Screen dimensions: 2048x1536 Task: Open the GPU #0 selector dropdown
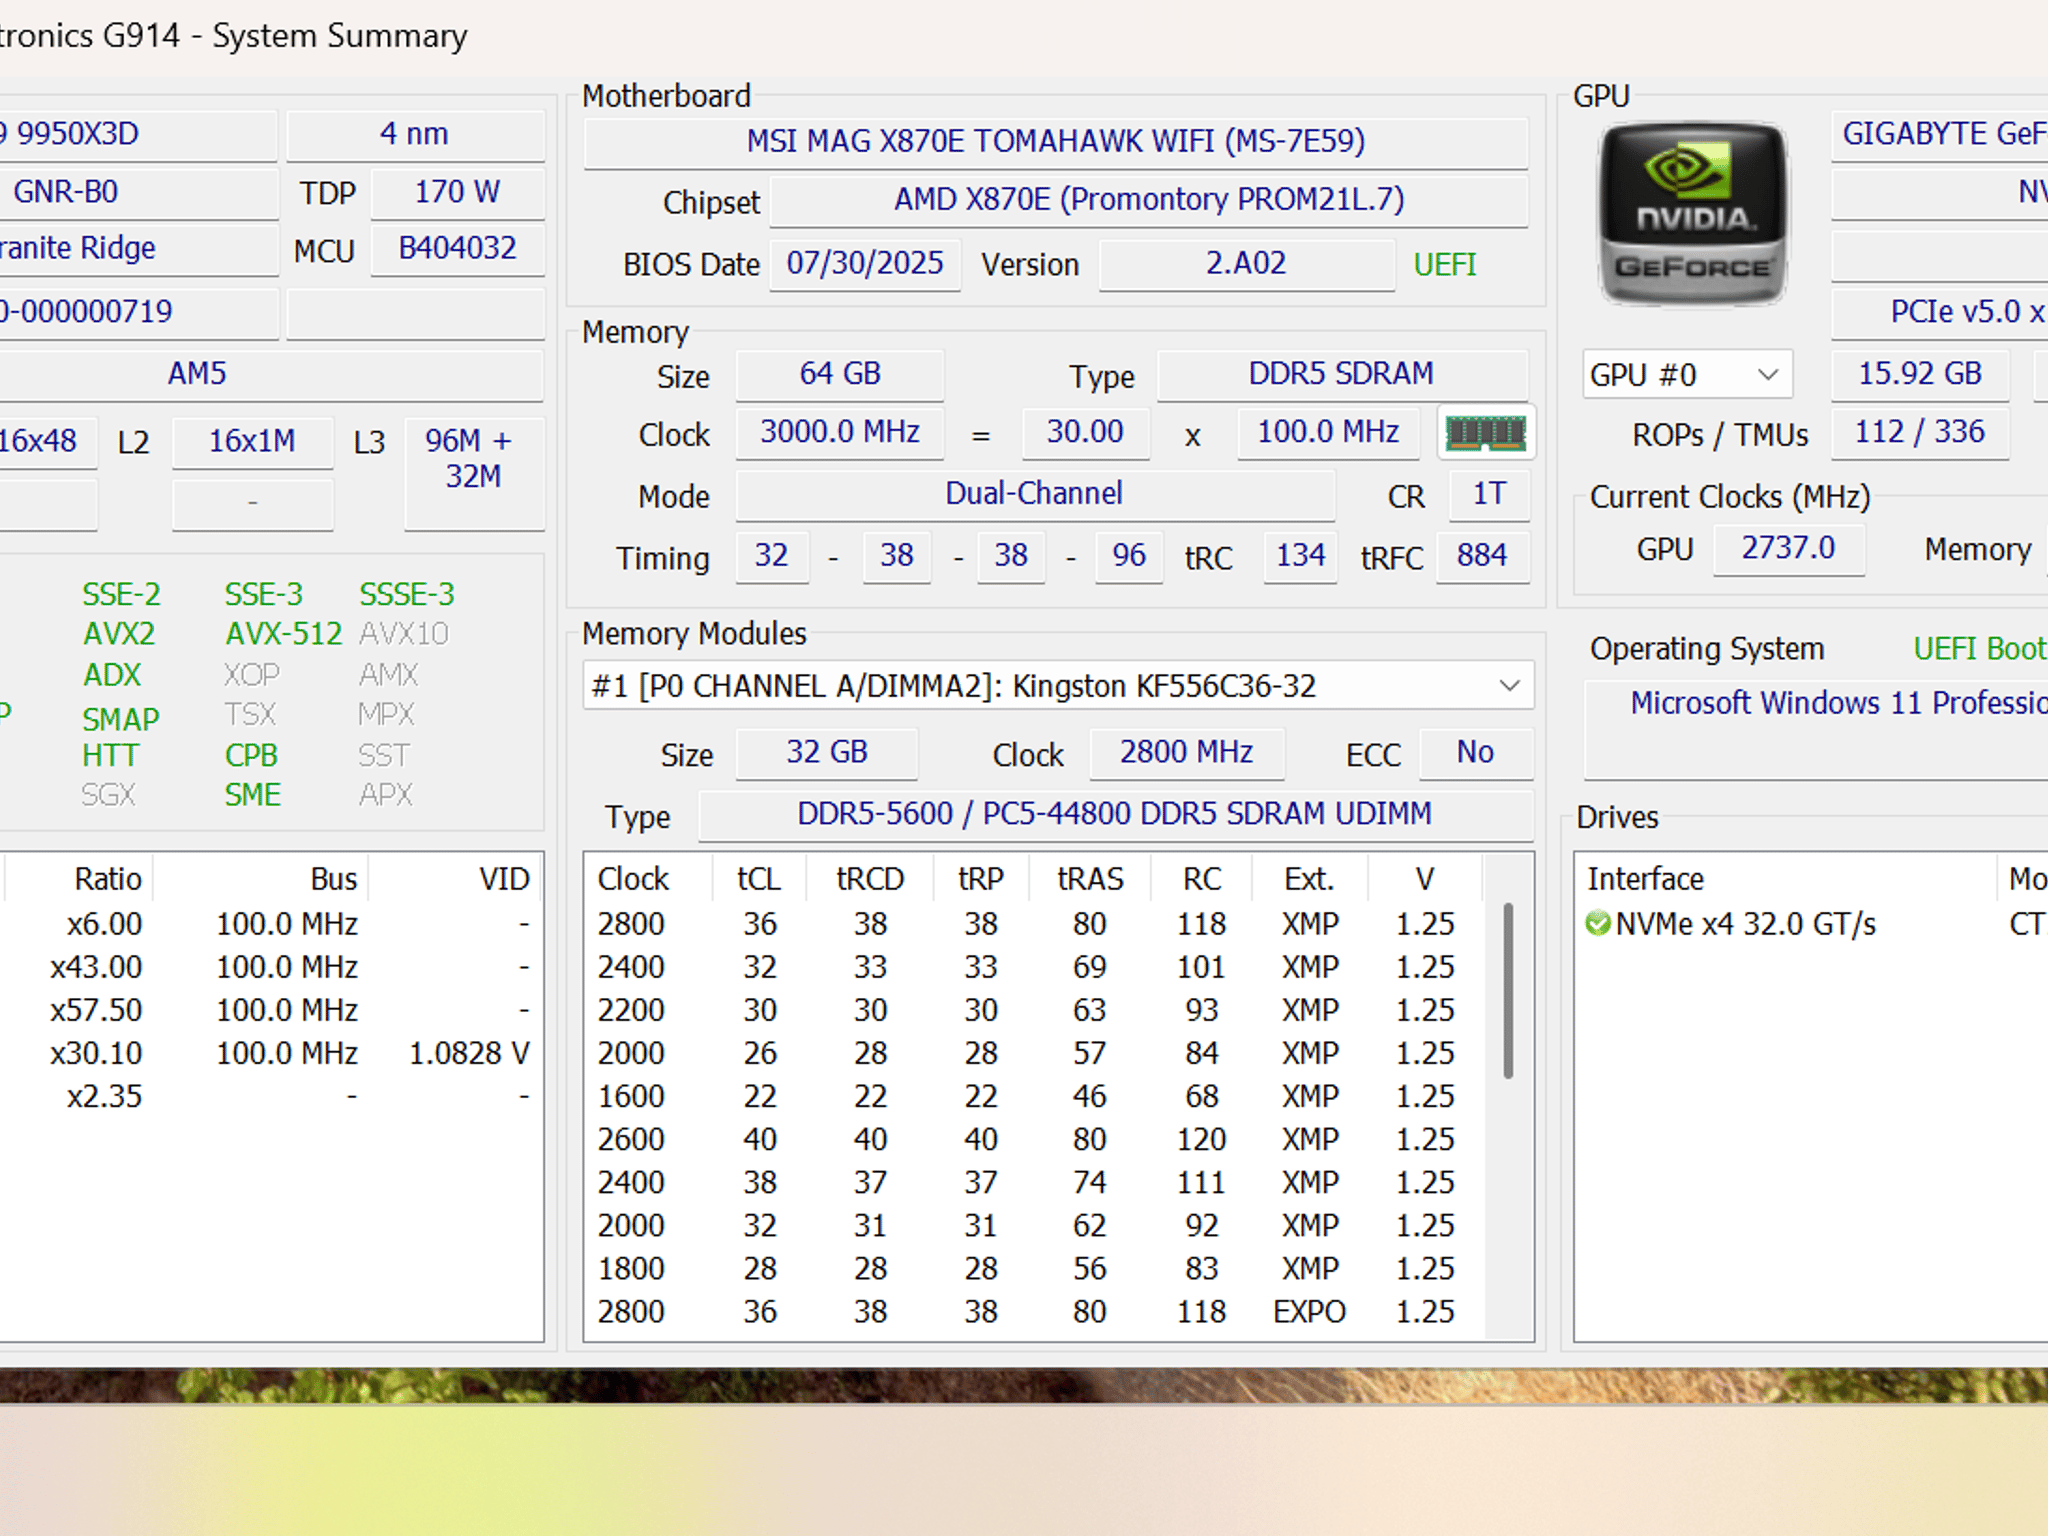coord(1687,375)
